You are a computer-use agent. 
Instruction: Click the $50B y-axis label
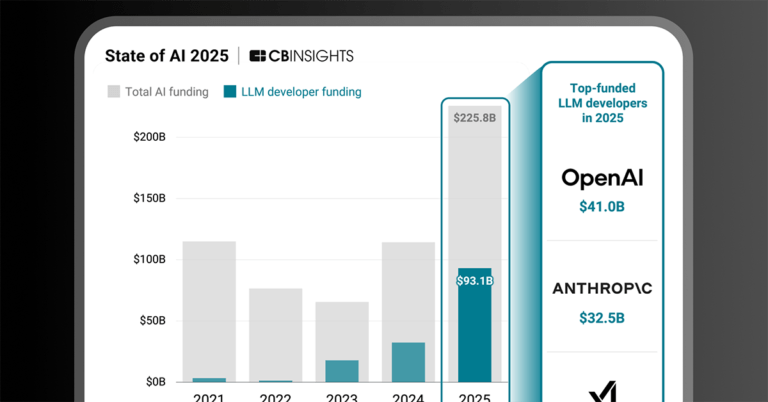pyautogui.click(x=152, y=321)
